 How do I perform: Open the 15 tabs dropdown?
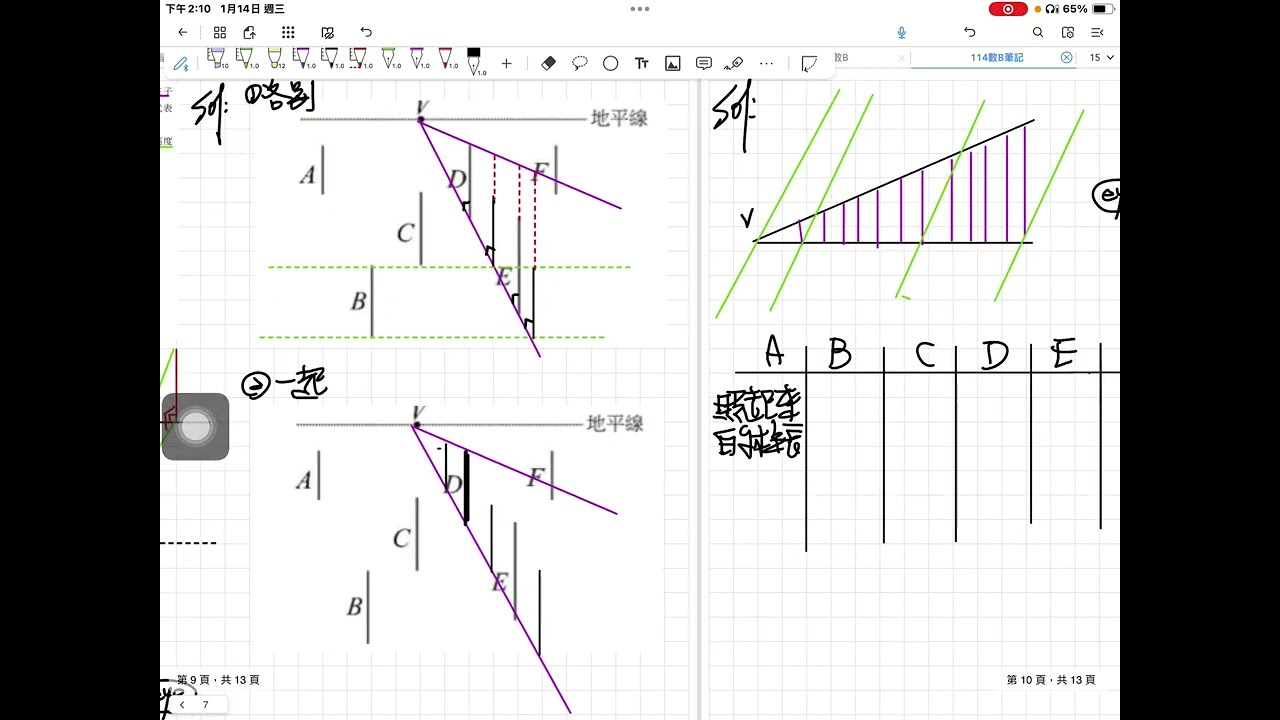pos(1101,58)
